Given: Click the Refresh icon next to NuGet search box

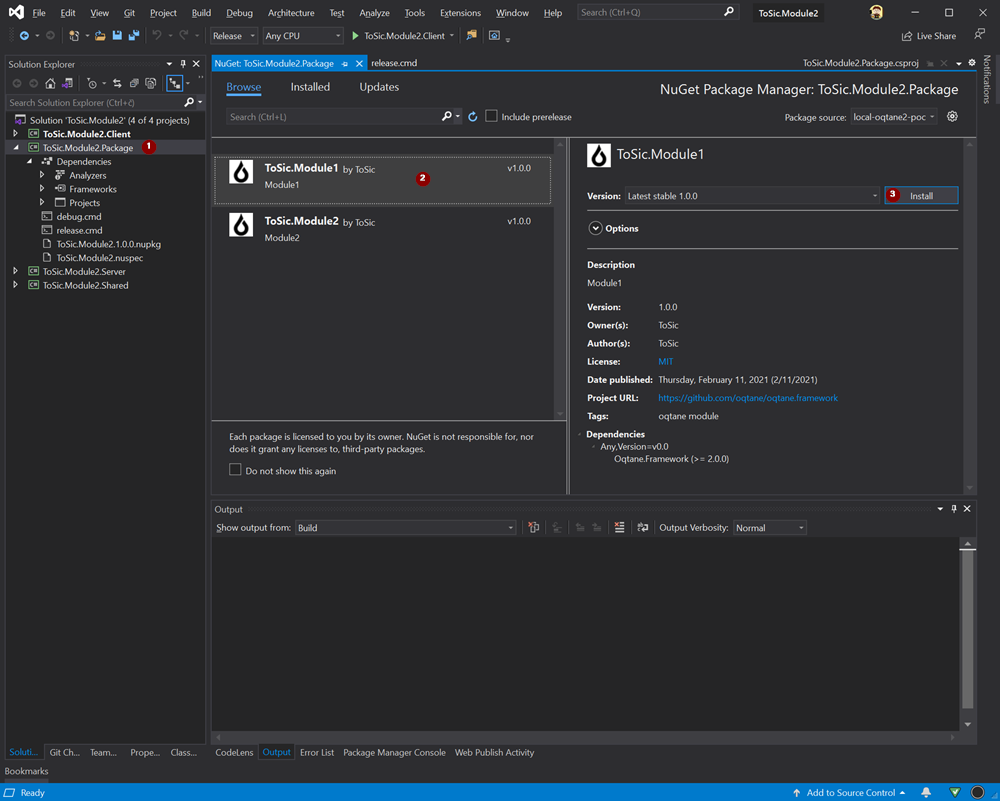Looking at the screenshot, I should click(473, 116).
